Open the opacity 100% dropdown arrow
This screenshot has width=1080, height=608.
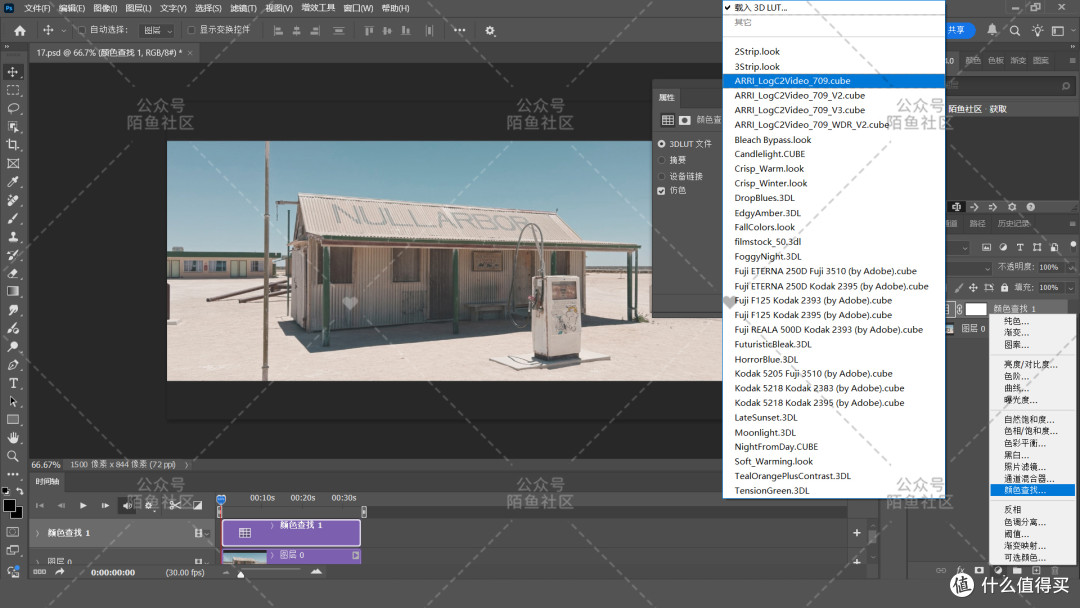(x=1070, y=267)
